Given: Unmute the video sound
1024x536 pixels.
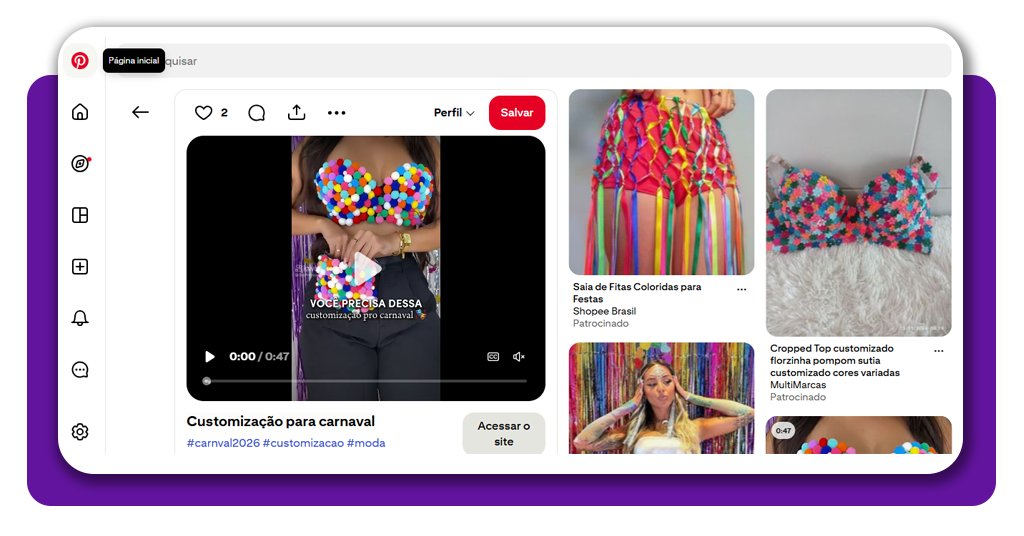Looking at the screenshot, I should click(519, 356).
